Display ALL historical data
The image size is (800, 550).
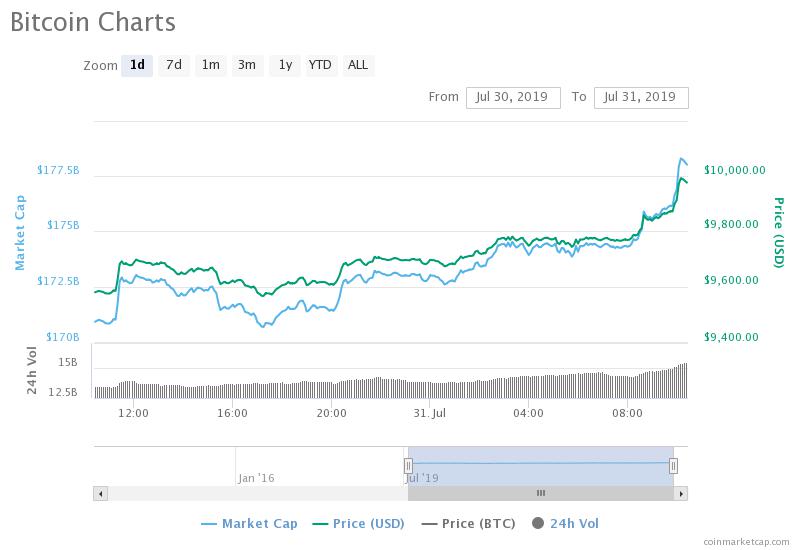pyautogui.click(x=357, y=65)
